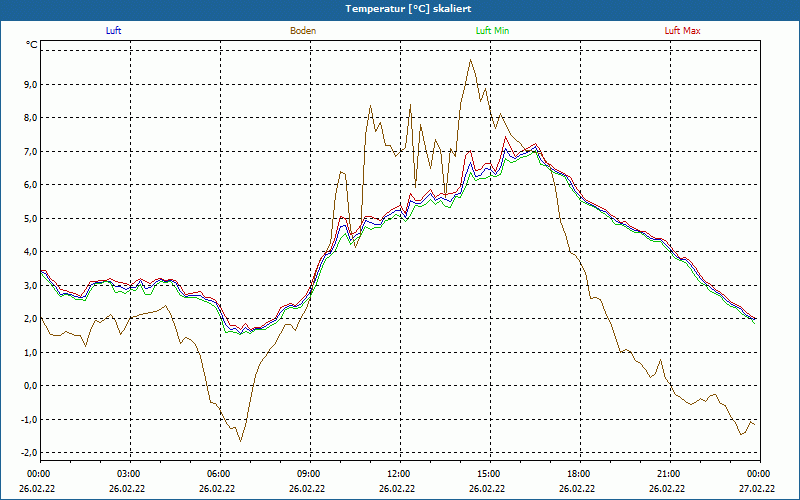Click the 8,0 y-axis value
The height and width of the screenshot is (500, 800).
[31, 118]
